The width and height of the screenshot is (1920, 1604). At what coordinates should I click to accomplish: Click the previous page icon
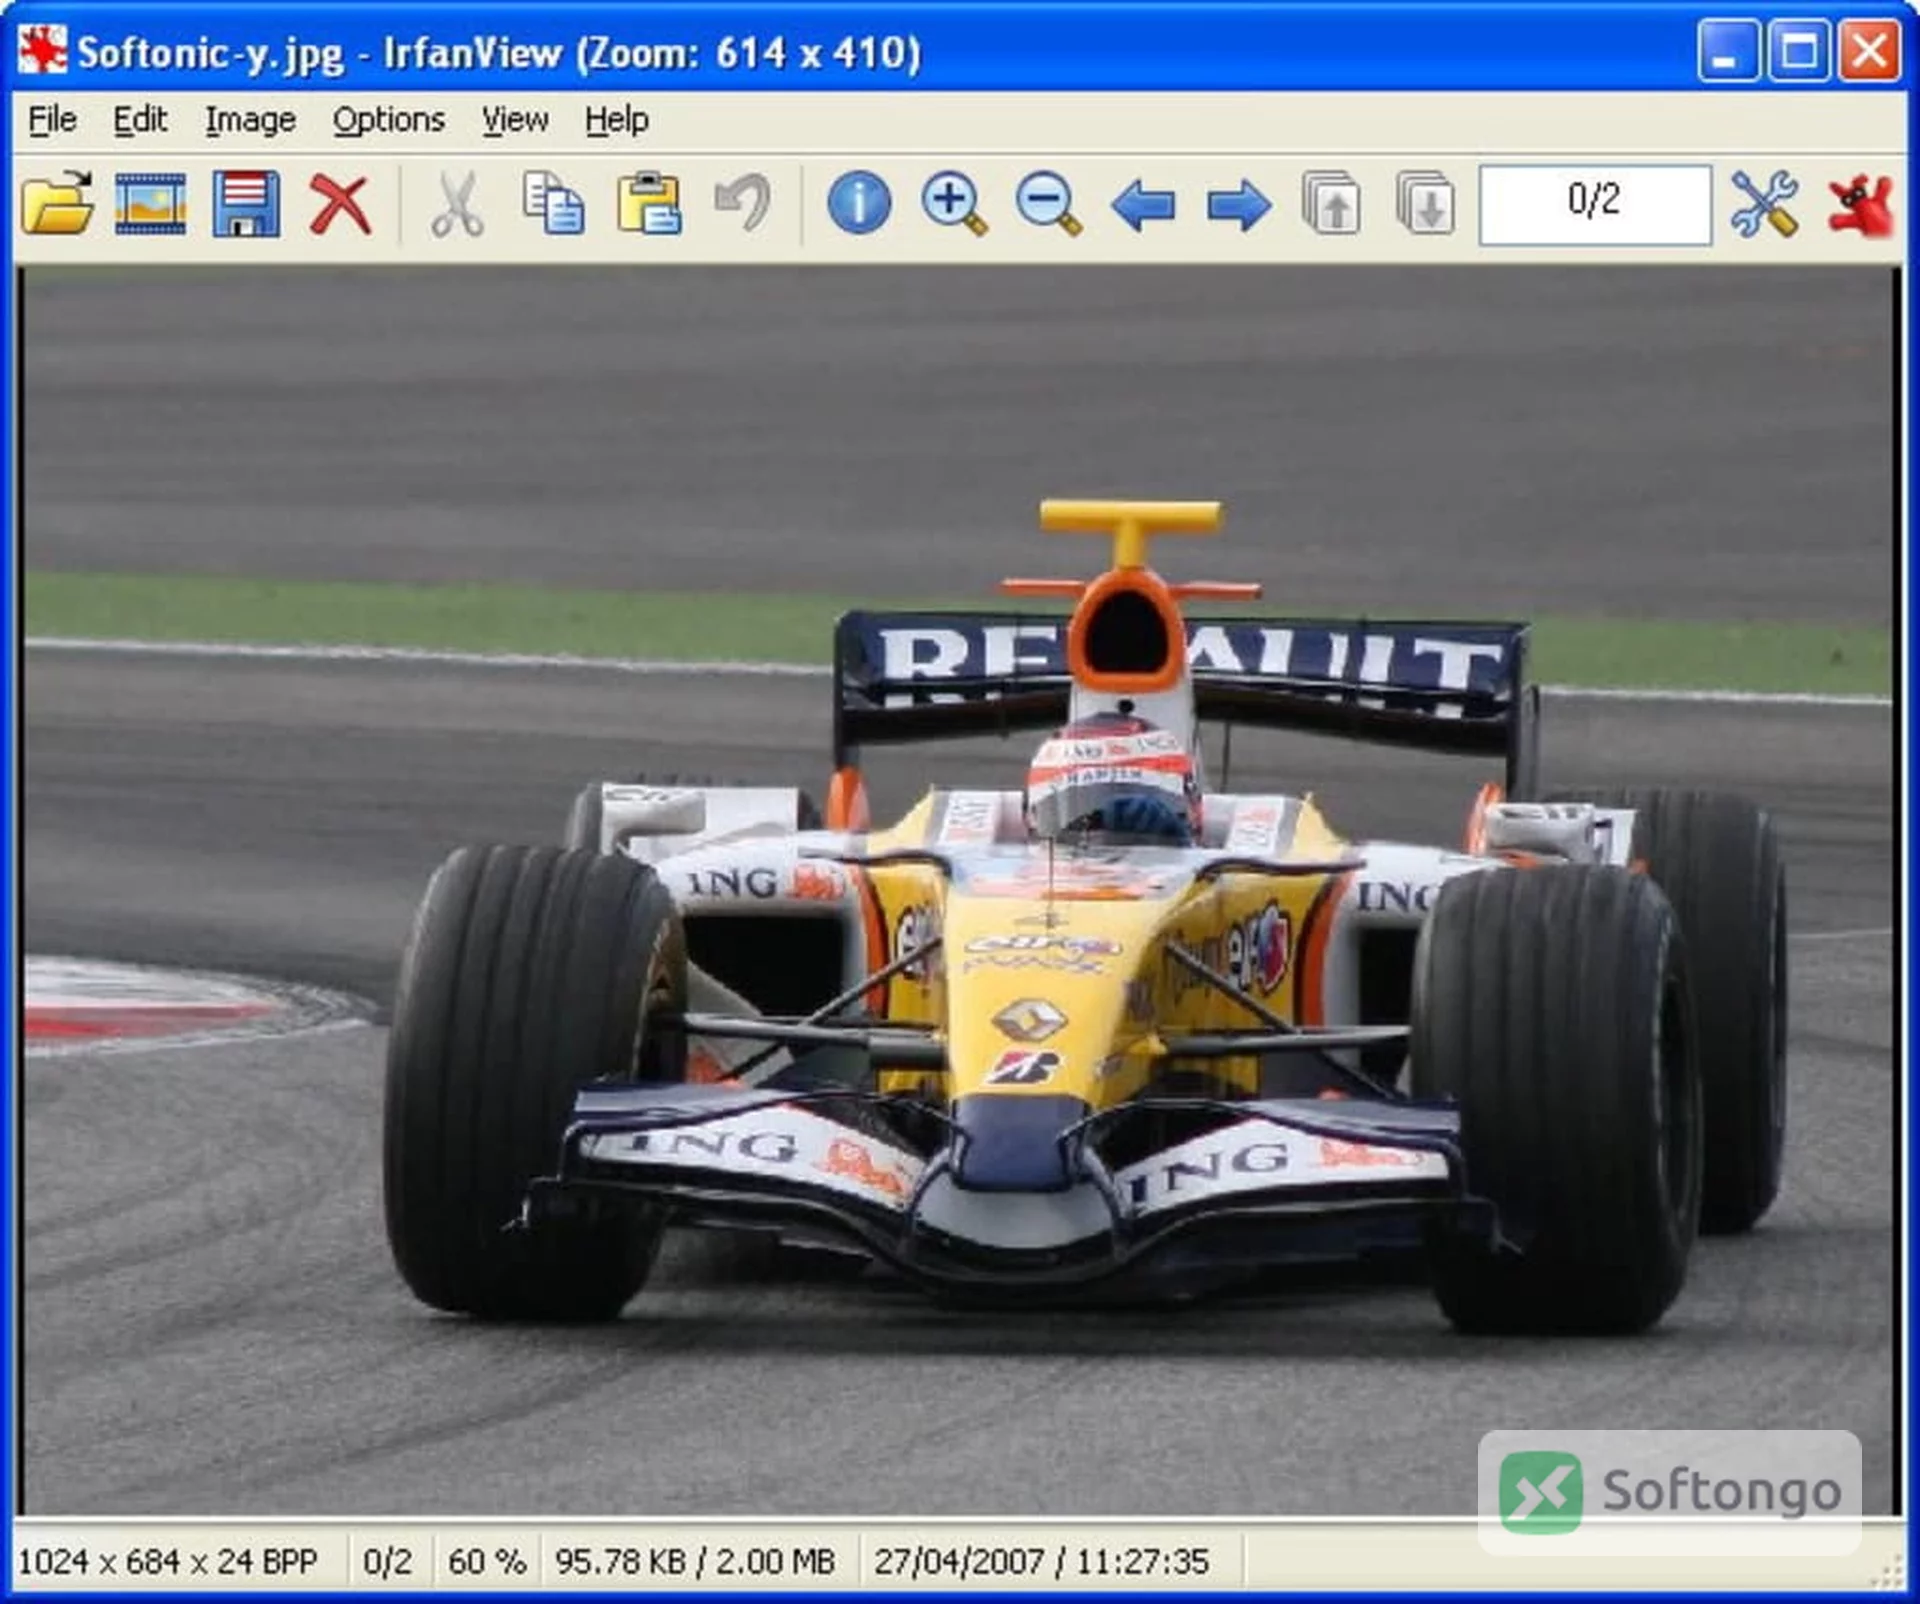click(x=1332, y=204)
